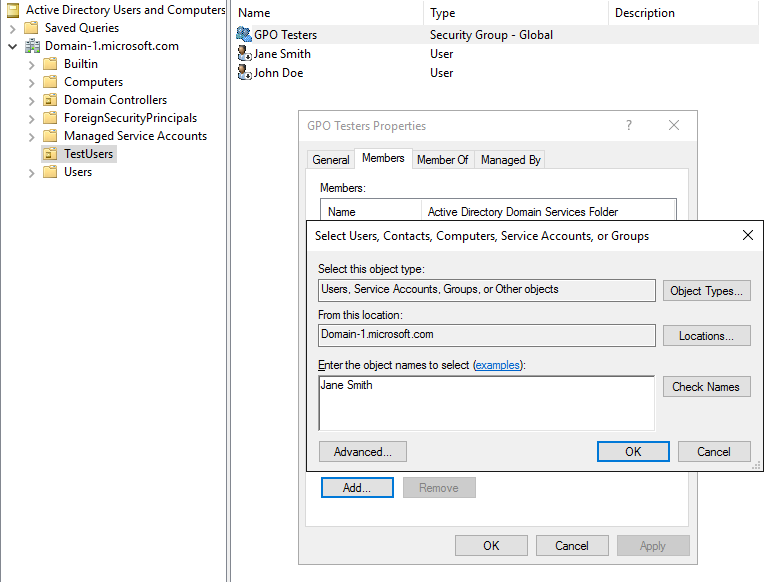779x582 pixels.
Task: Click the Users folder icon in tree
Action: pos(50,172)
